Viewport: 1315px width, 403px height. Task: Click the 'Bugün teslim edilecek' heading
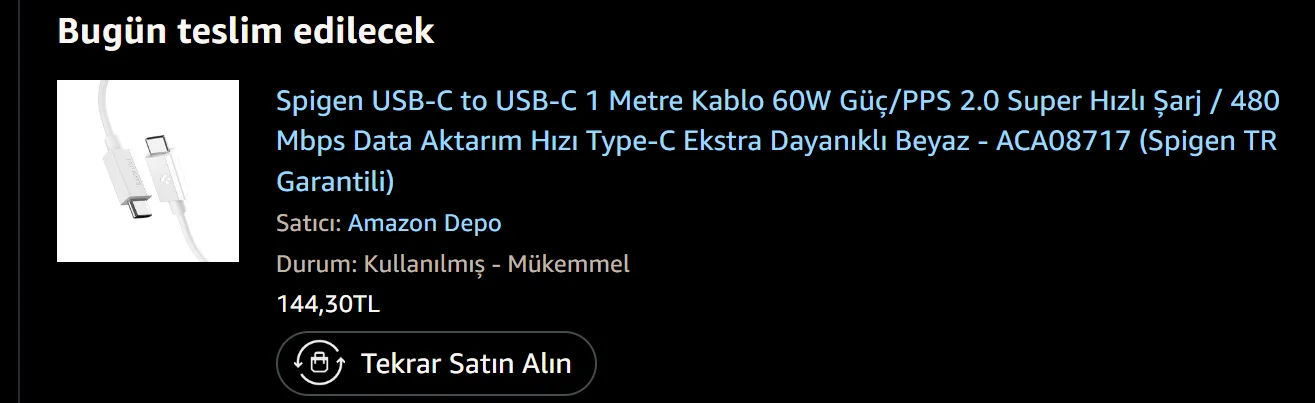coord(246,31)
